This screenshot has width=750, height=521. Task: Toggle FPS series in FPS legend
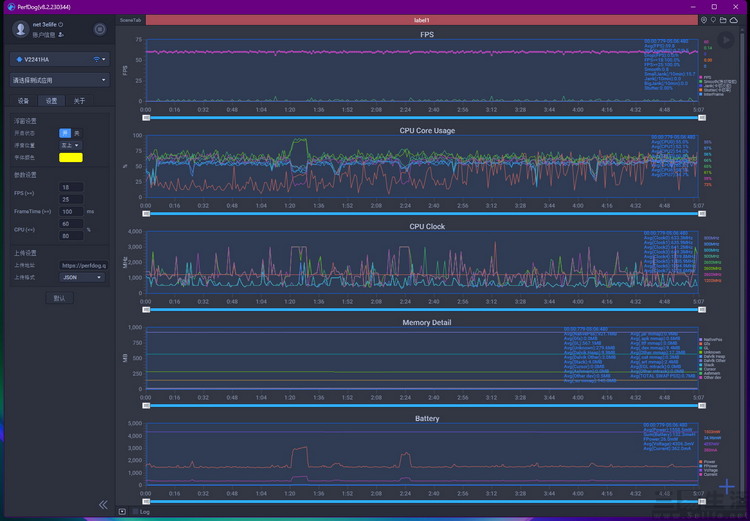point(705,78)
